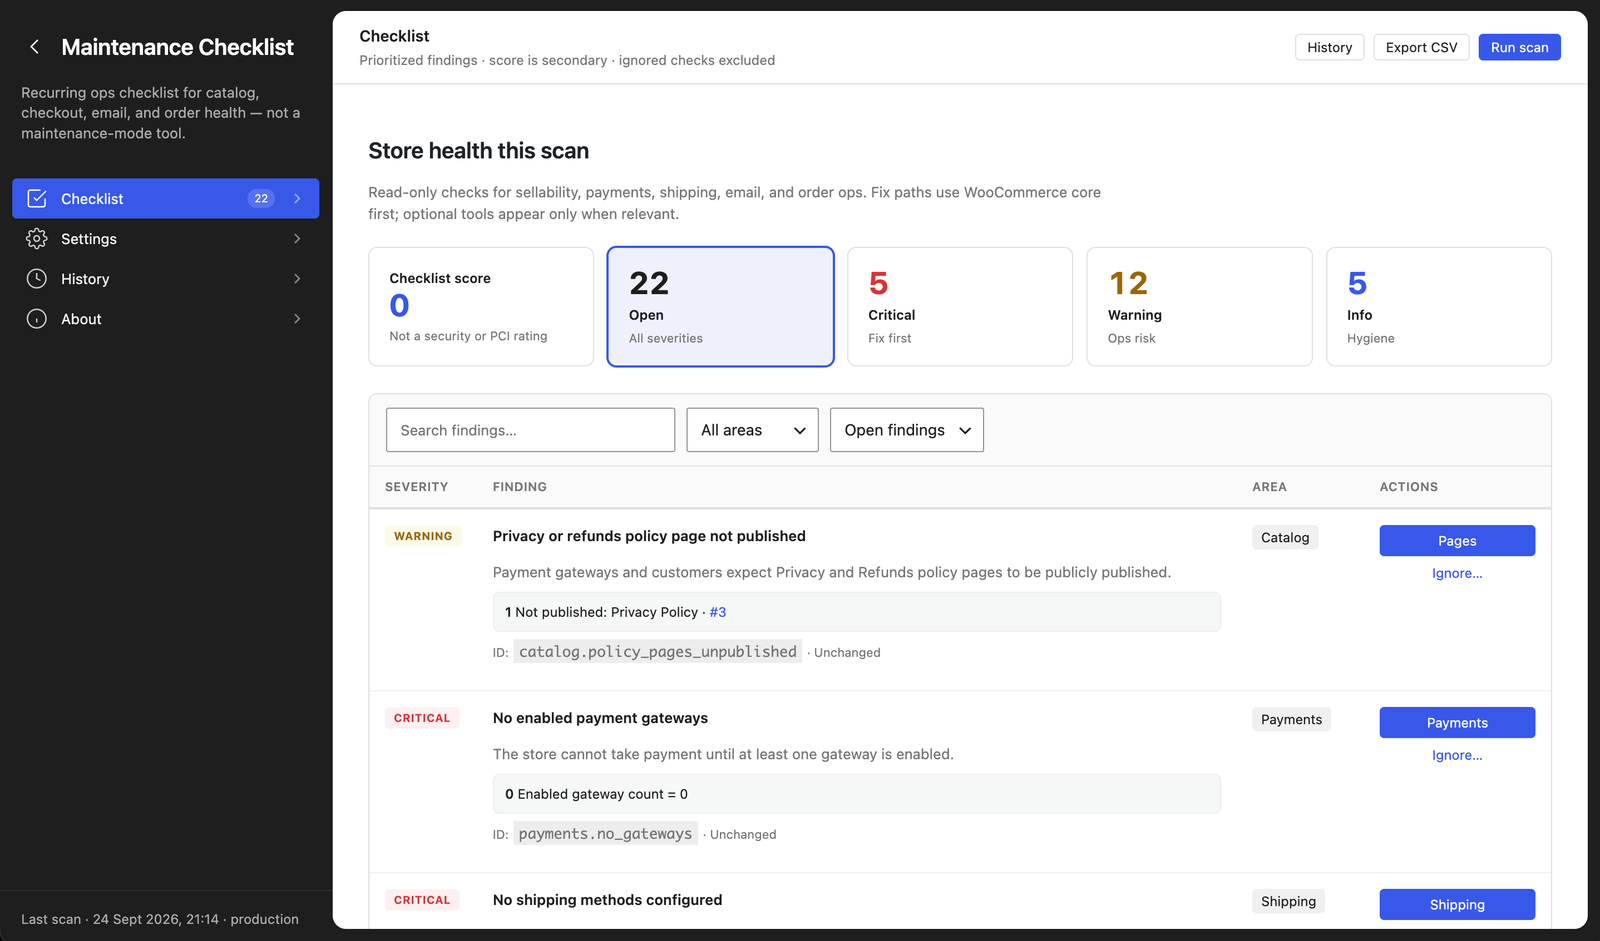Click the Pages fix button

pyautogui.click(x=1457, y=541)
